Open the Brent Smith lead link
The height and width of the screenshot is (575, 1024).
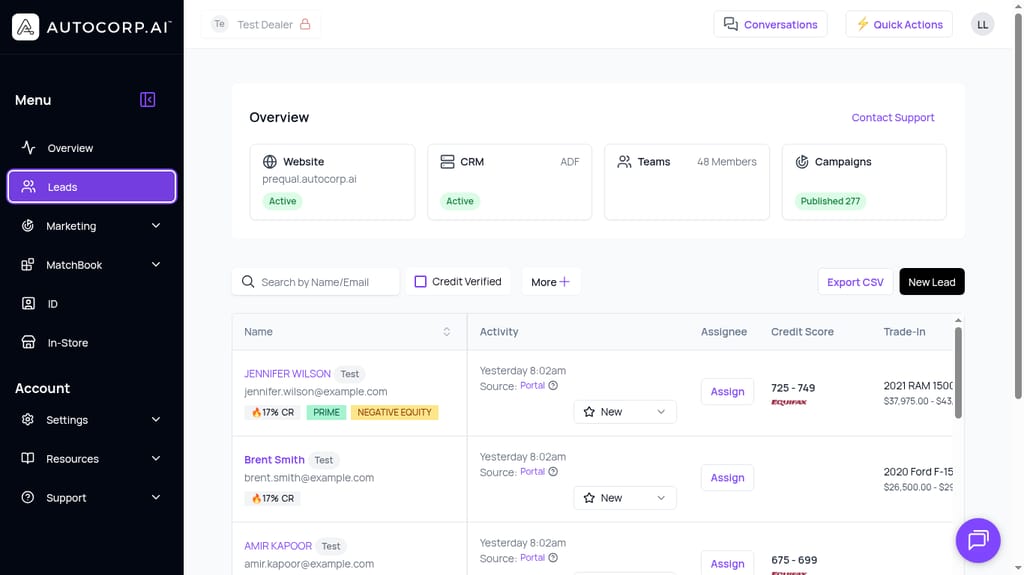pyautogui.click(x=274, y=459)
